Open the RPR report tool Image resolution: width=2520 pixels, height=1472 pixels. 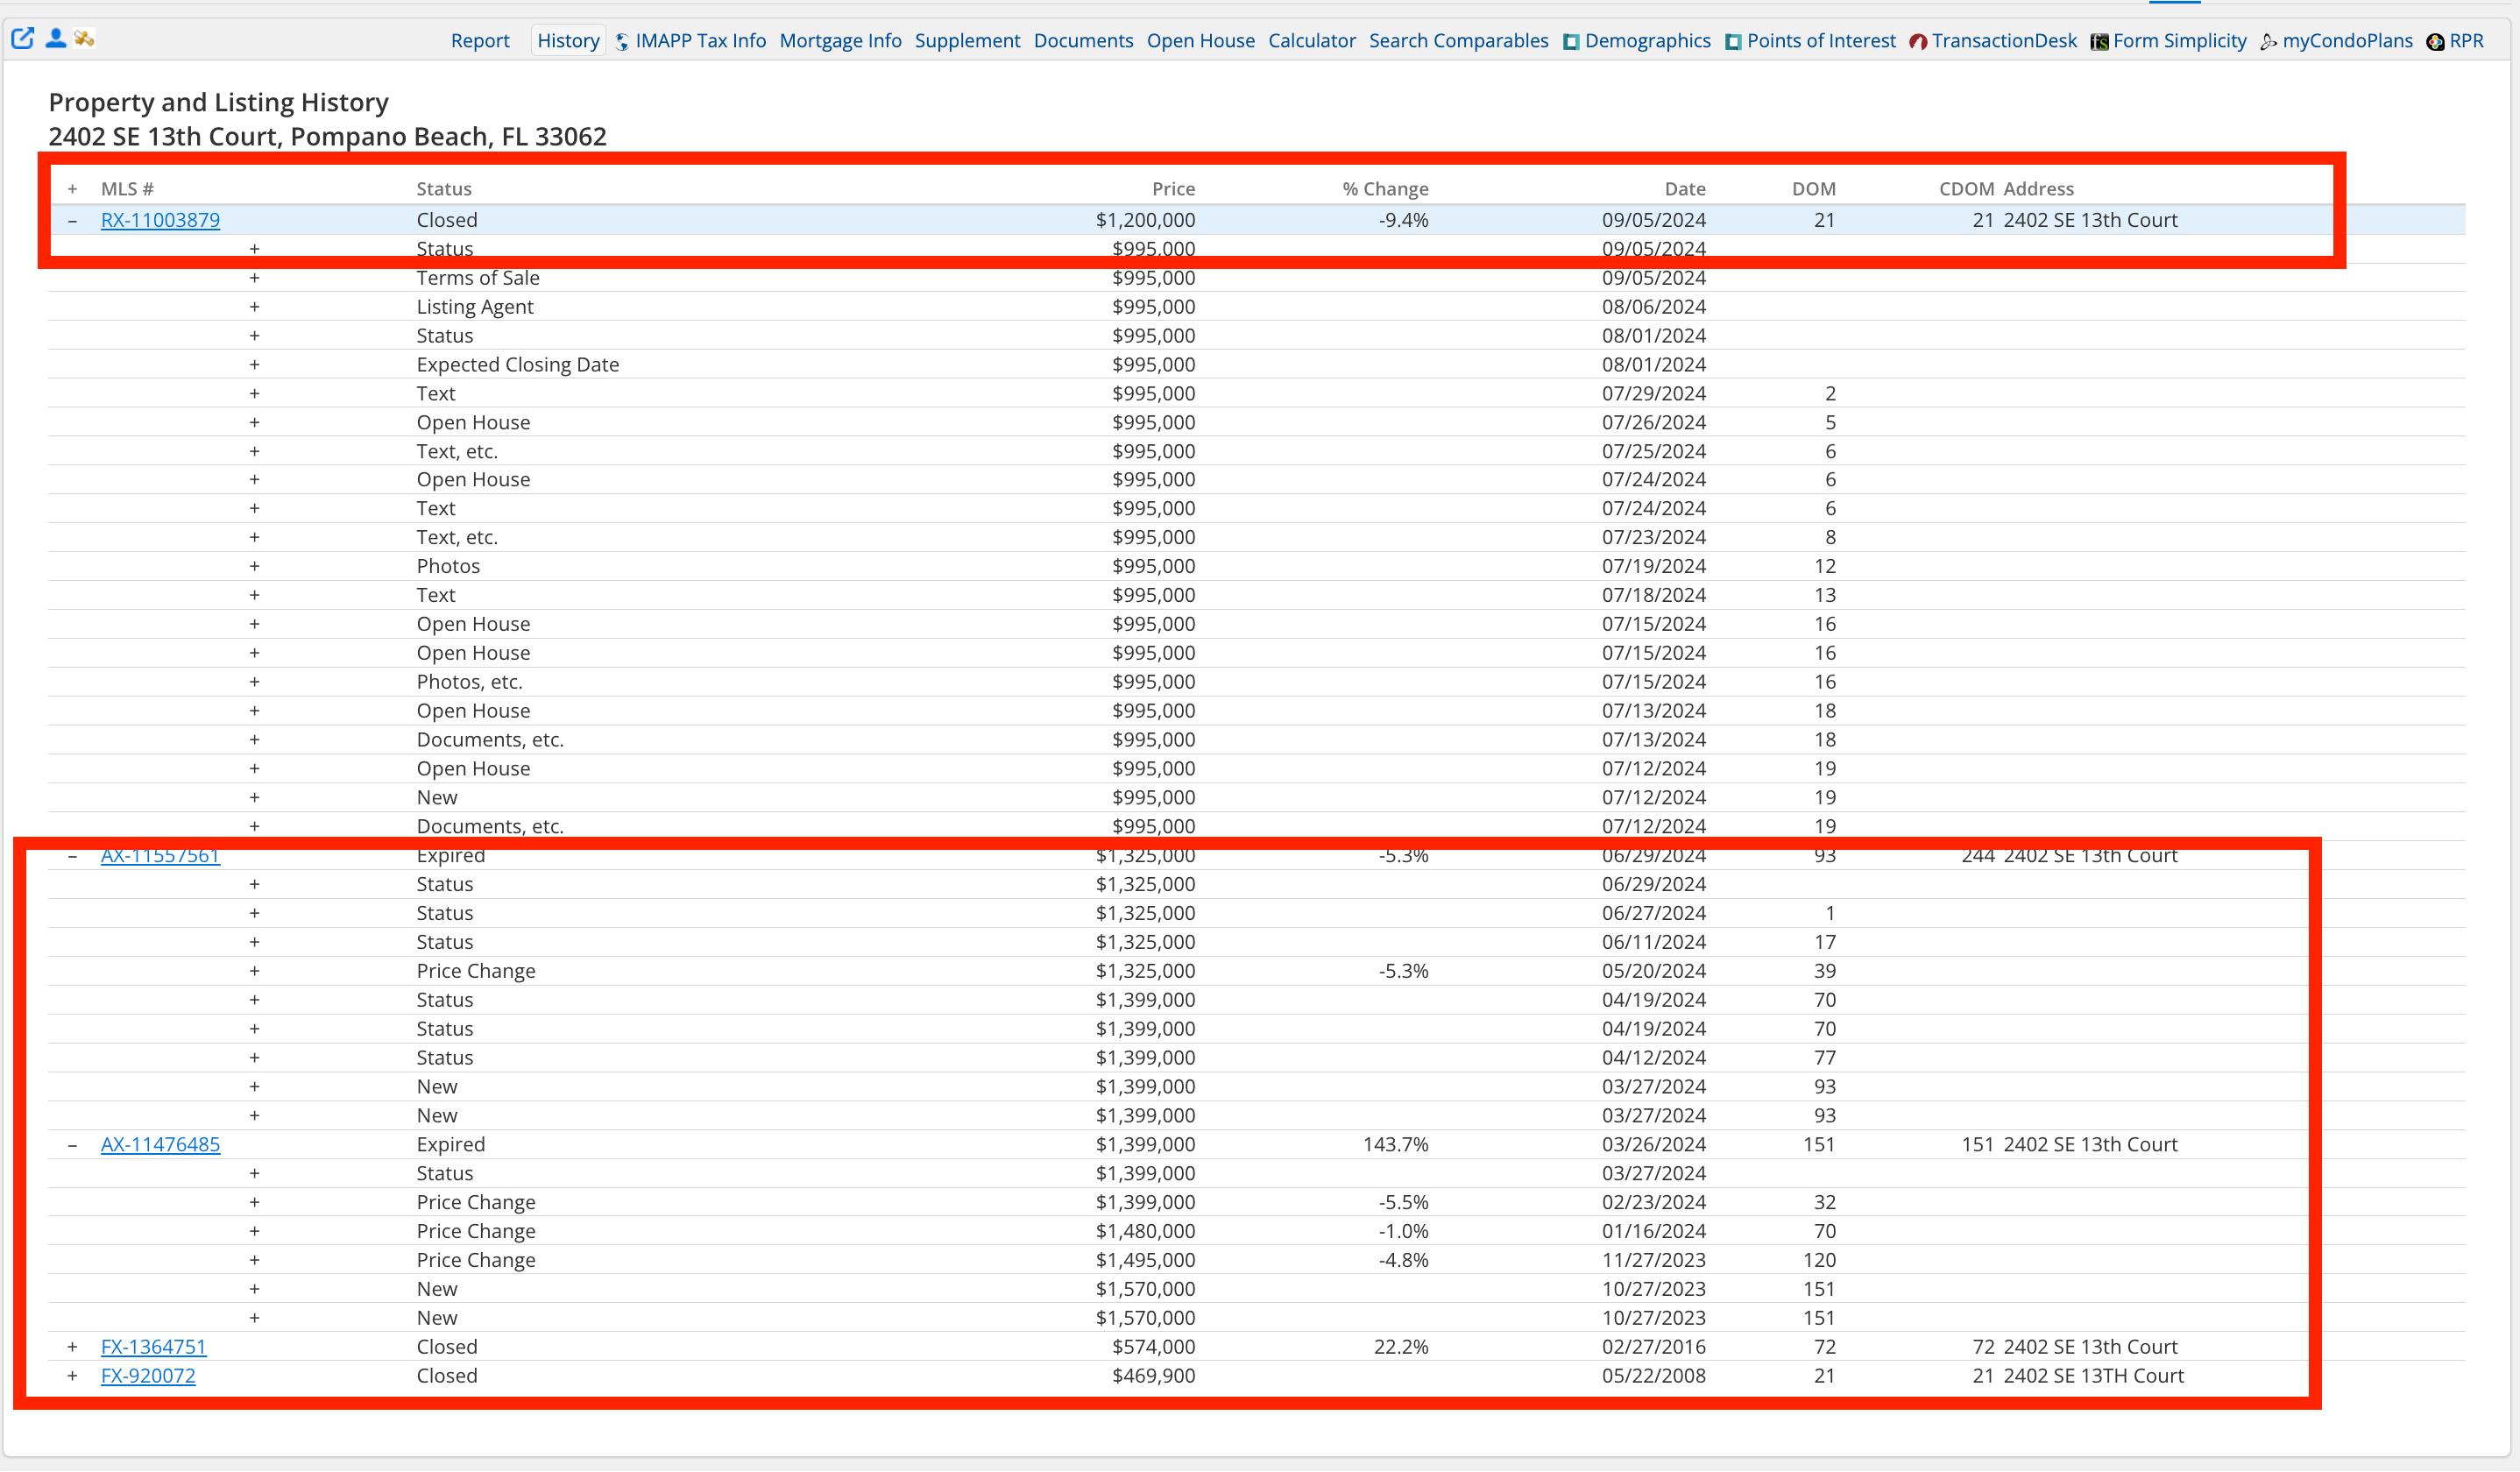(2465, 41)
